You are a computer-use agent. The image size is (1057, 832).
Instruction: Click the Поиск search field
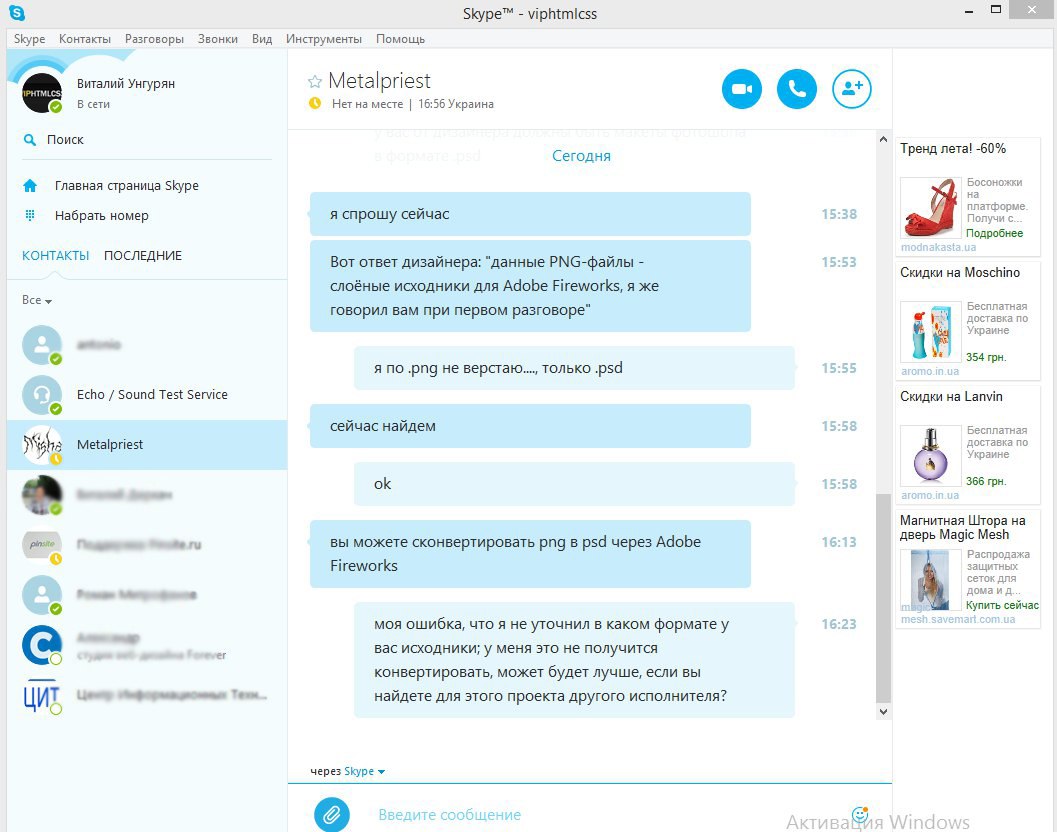point(147,140)
